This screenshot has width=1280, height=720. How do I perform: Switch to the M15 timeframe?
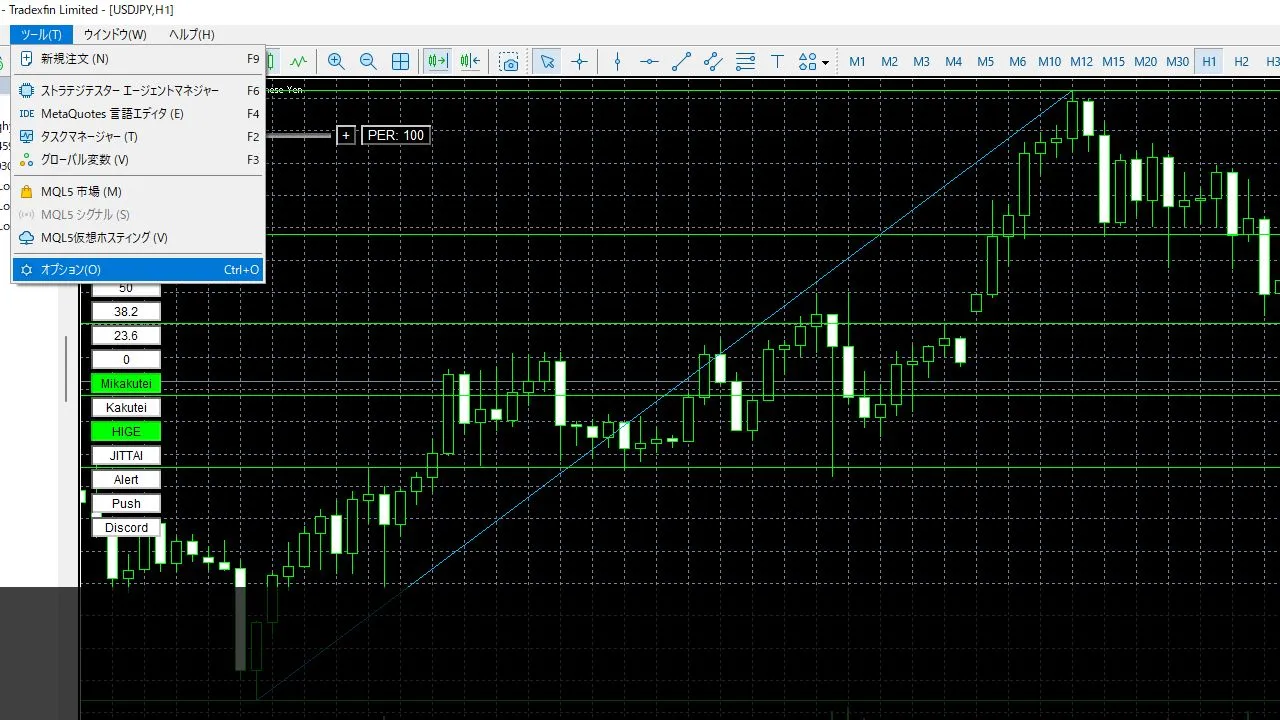[1113, 61]
